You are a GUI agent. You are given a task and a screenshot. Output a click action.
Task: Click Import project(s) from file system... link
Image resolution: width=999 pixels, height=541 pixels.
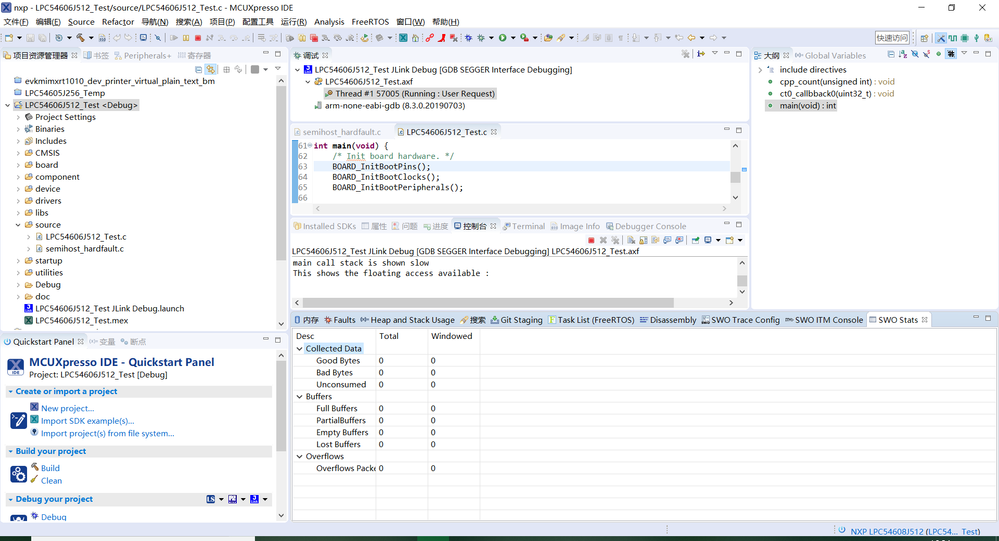click(107, 433)
